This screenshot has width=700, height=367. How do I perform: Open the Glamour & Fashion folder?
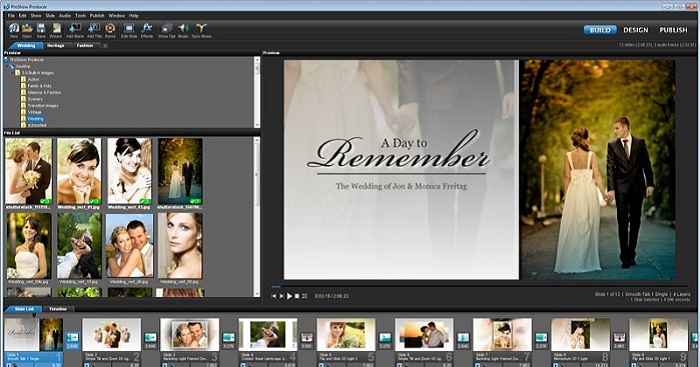point(44,92)
